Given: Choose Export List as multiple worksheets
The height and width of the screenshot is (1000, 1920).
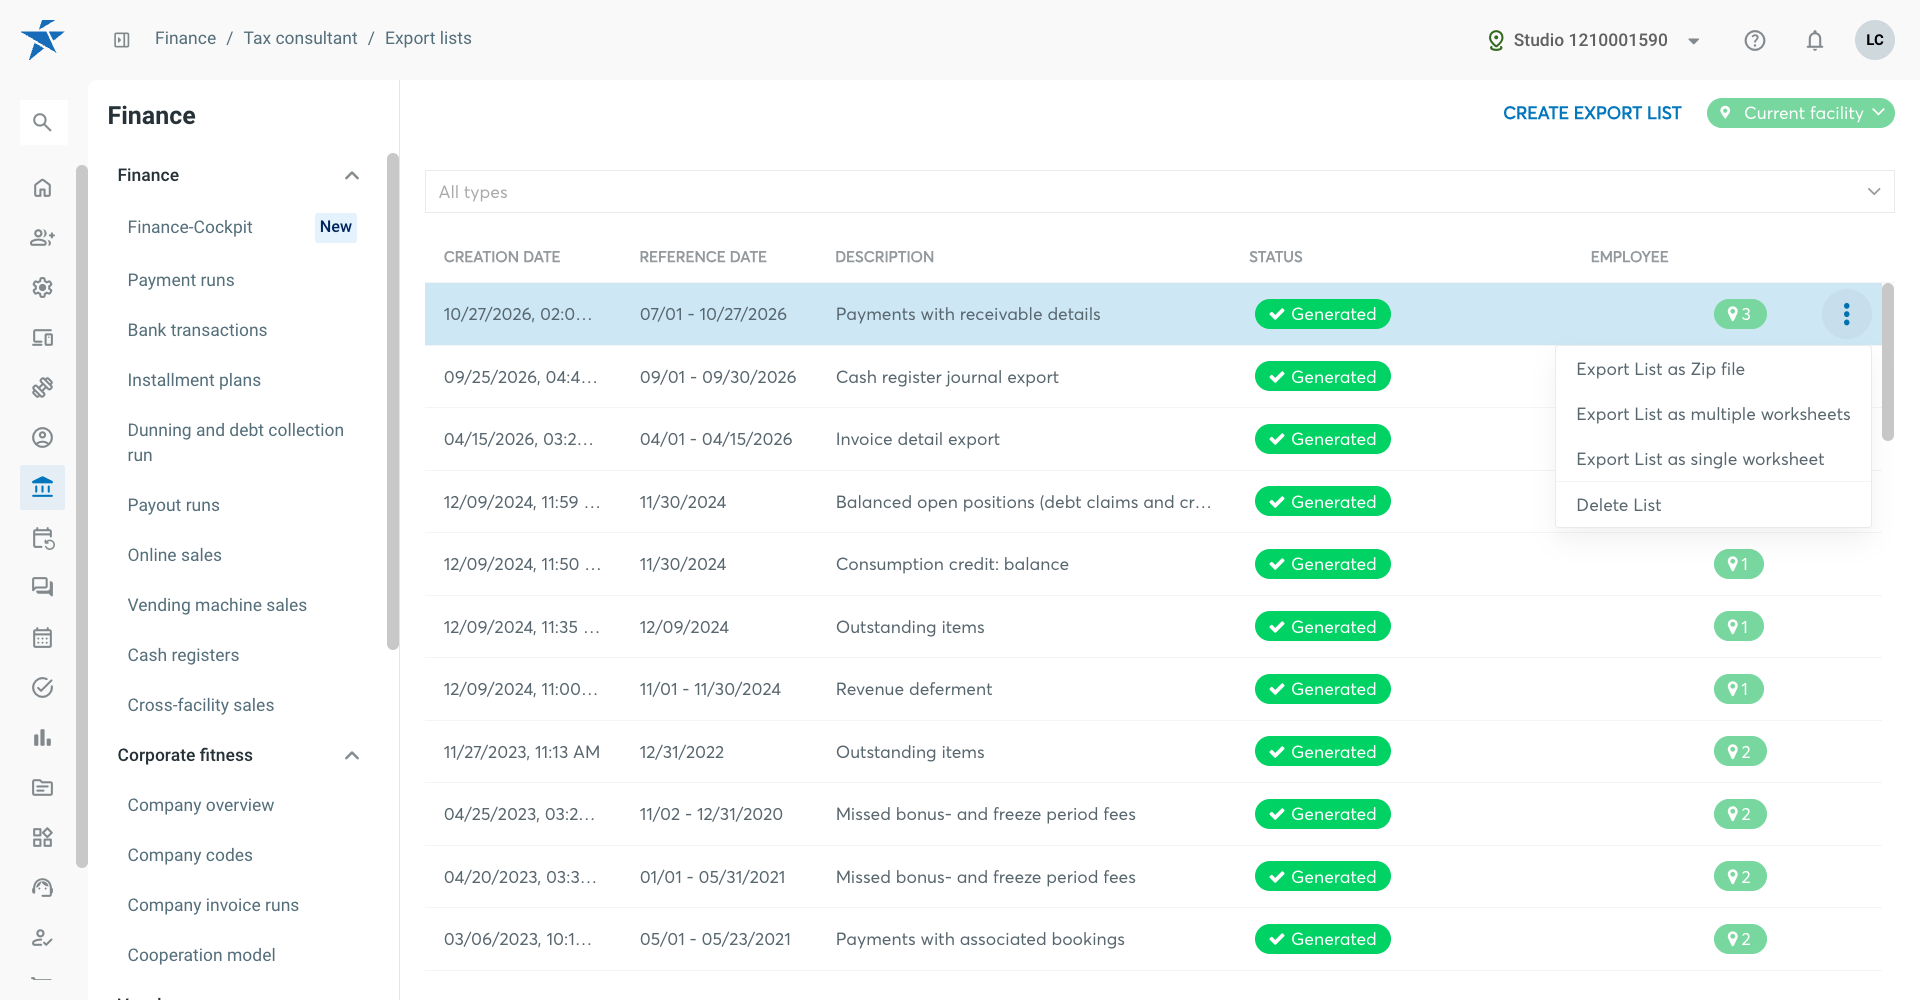Looking at the screenshot, I should tap(1713, 414).
